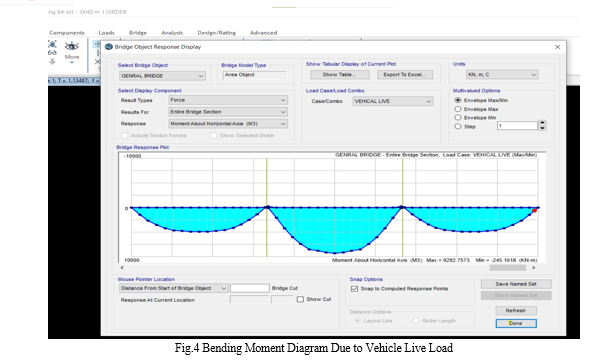The height and width of the screenshot is (362, 607).
Task: Click the red marker point on the moment diagram
Action: [x=534, y=211]
